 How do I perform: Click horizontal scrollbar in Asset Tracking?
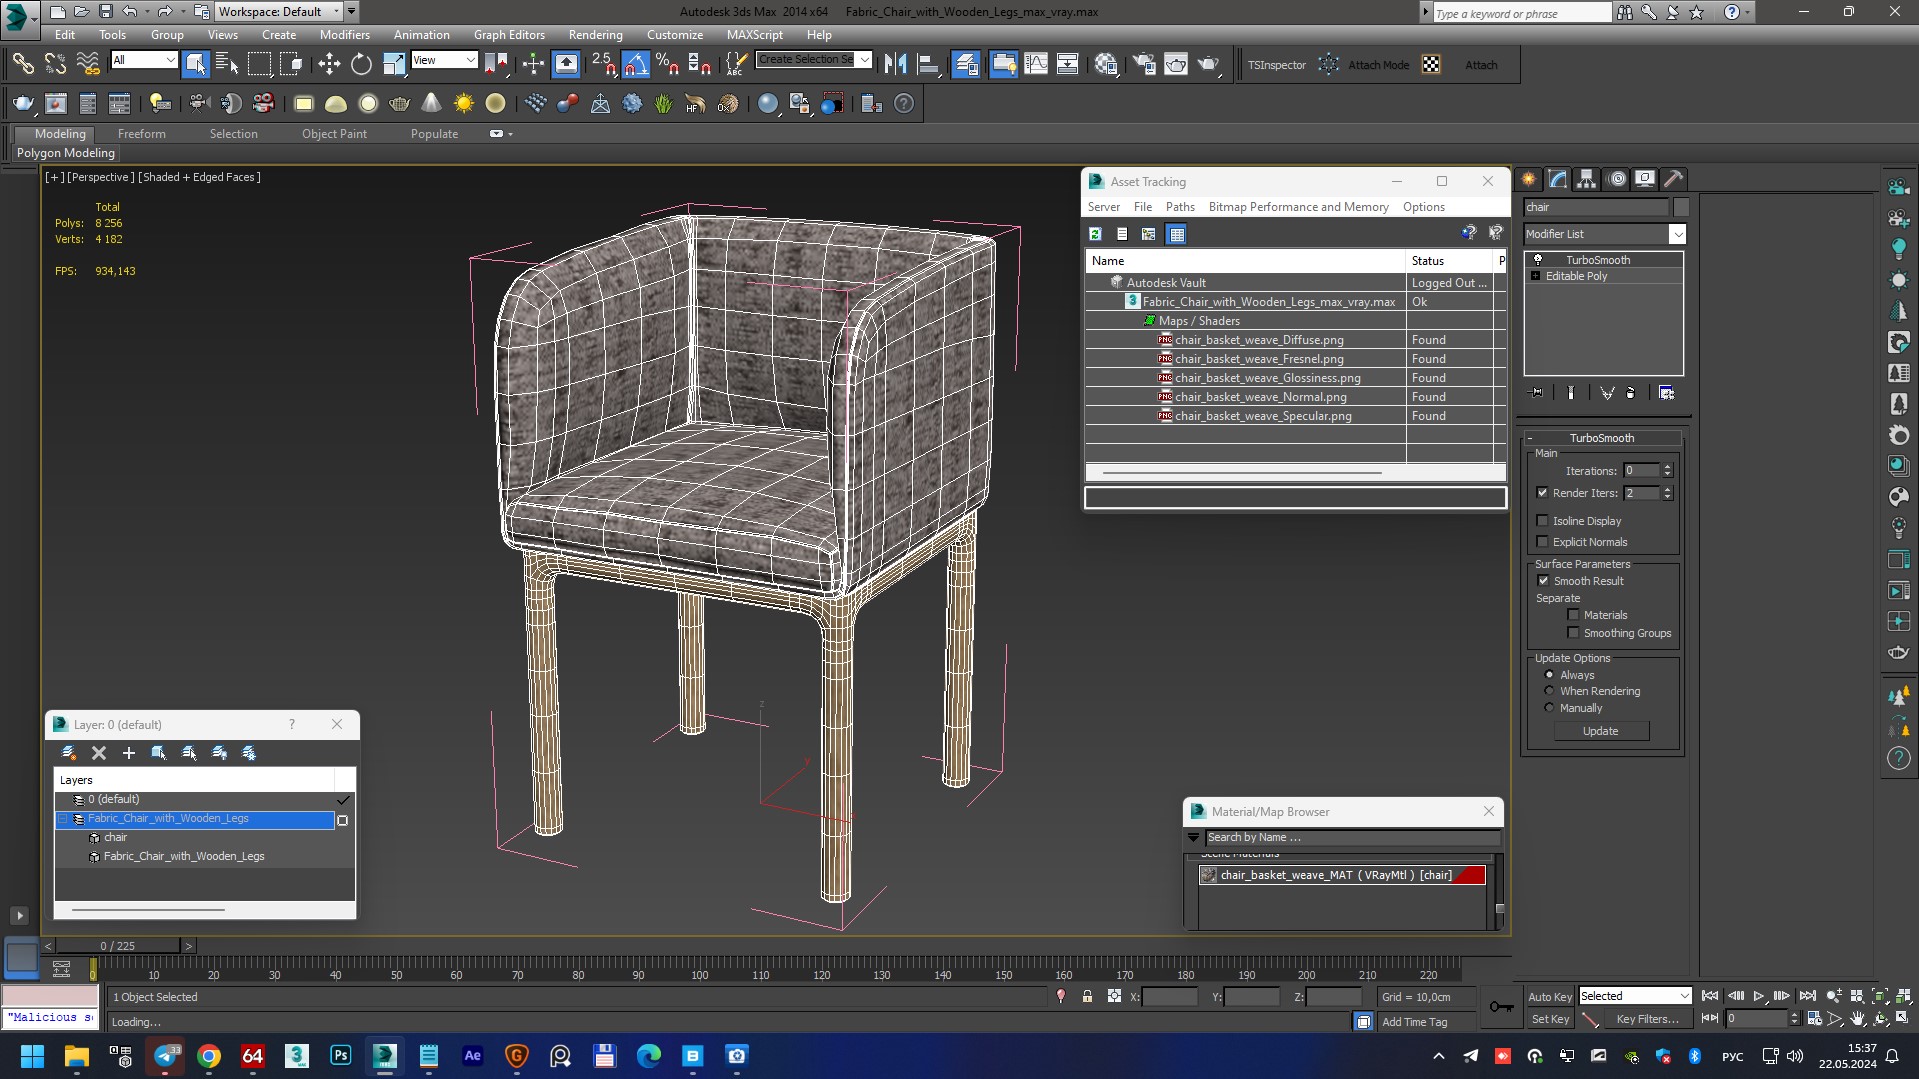click(1242, 472)
